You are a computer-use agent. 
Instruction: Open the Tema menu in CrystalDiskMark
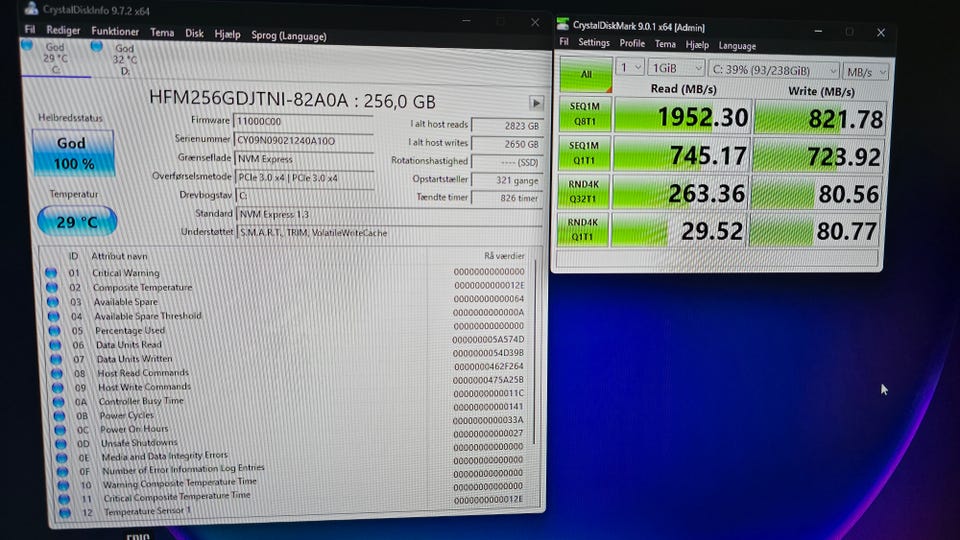click(665, 44)
